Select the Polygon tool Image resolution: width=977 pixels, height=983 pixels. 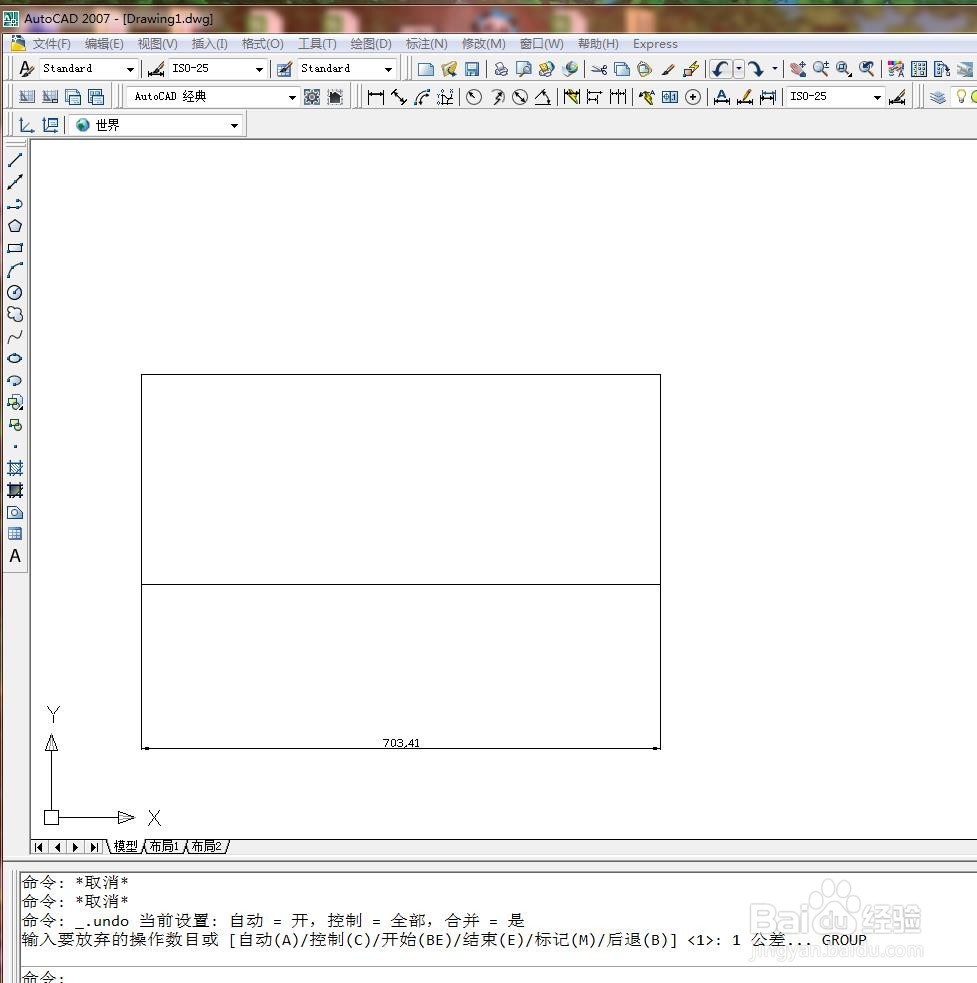15,226
